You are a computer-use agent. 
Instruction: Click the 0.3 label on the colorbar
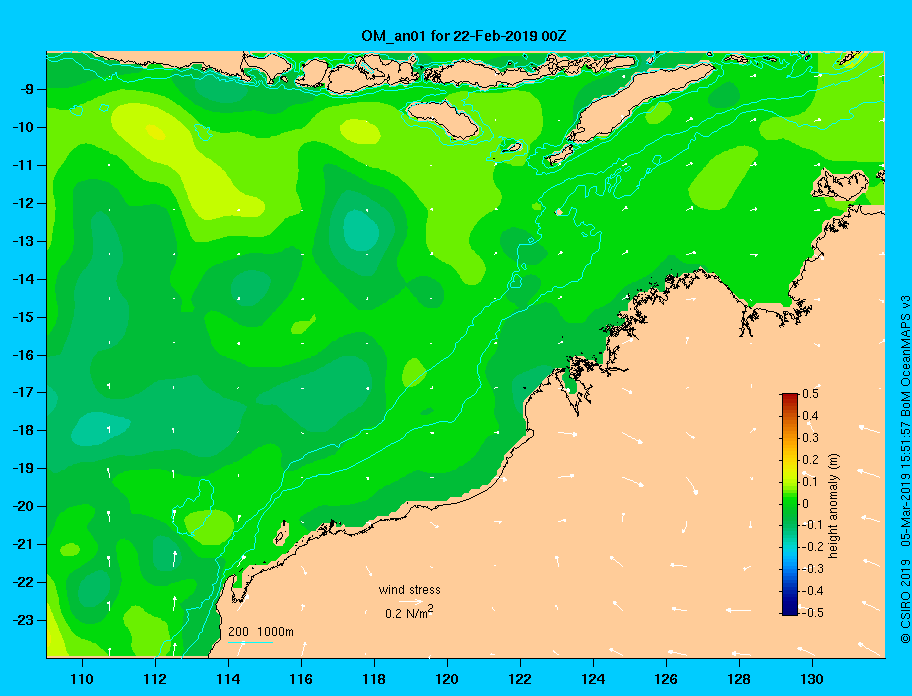811,438
